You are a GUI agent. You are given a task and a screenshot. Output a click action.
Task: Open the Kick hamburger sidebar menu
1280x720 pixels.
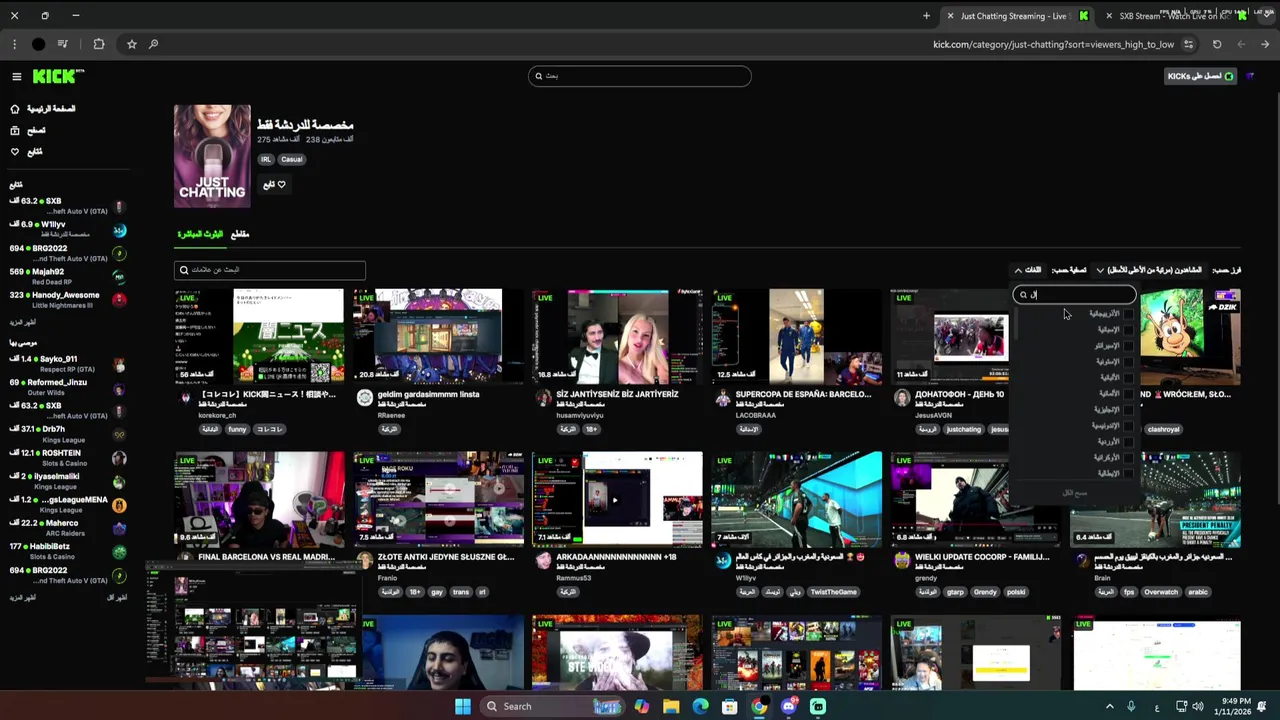coord(16,77)
